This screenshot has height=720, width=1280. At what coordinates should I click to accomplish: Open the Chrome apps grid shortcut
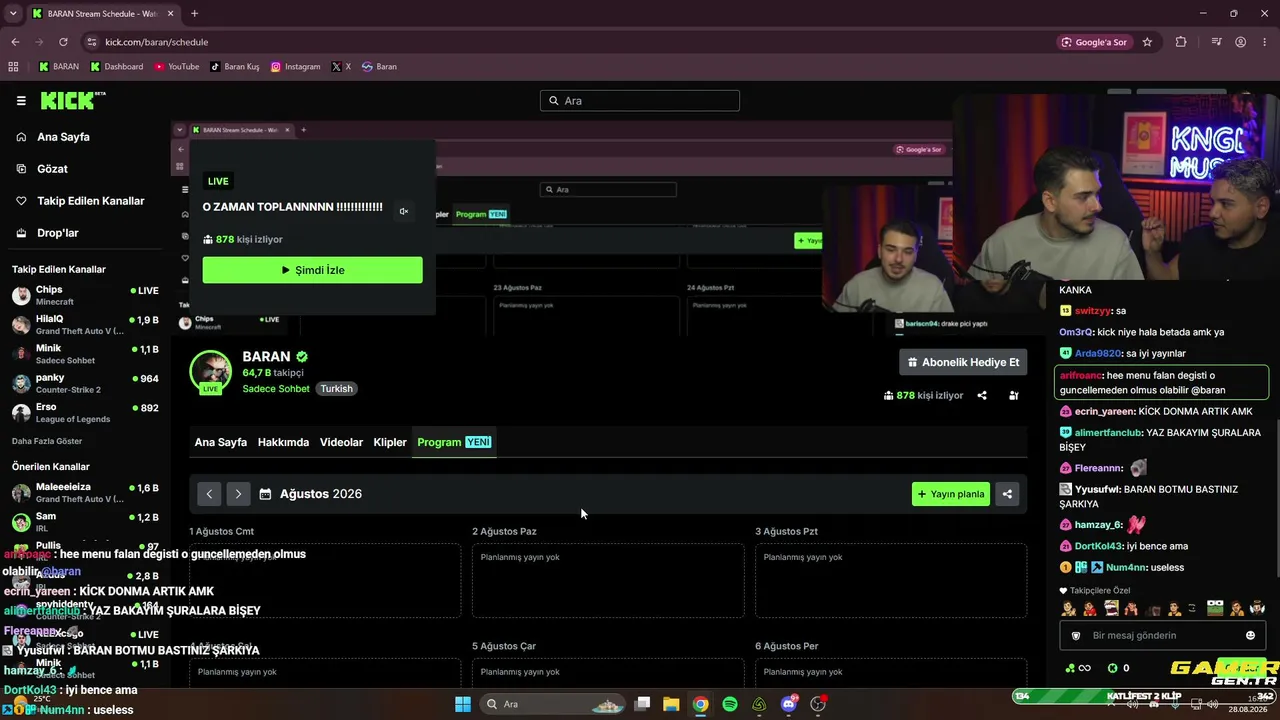(x=13, y=67)
